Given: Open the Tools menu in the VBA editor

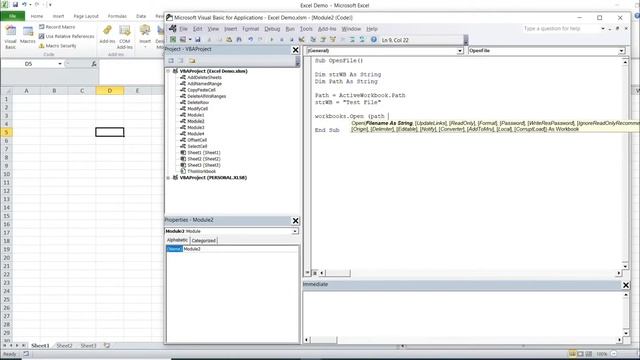Looking at the screenshot, I should point(306,29).
